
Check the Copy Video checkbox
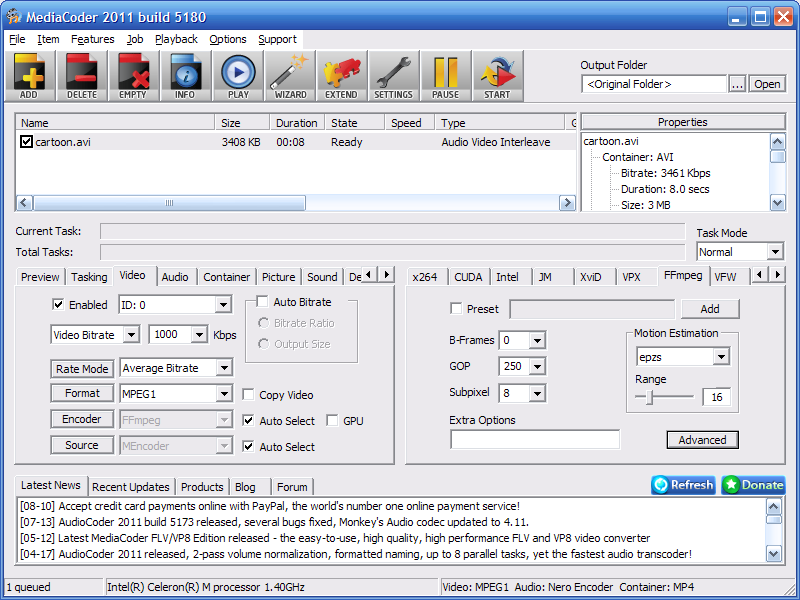[x=248, y=394]
